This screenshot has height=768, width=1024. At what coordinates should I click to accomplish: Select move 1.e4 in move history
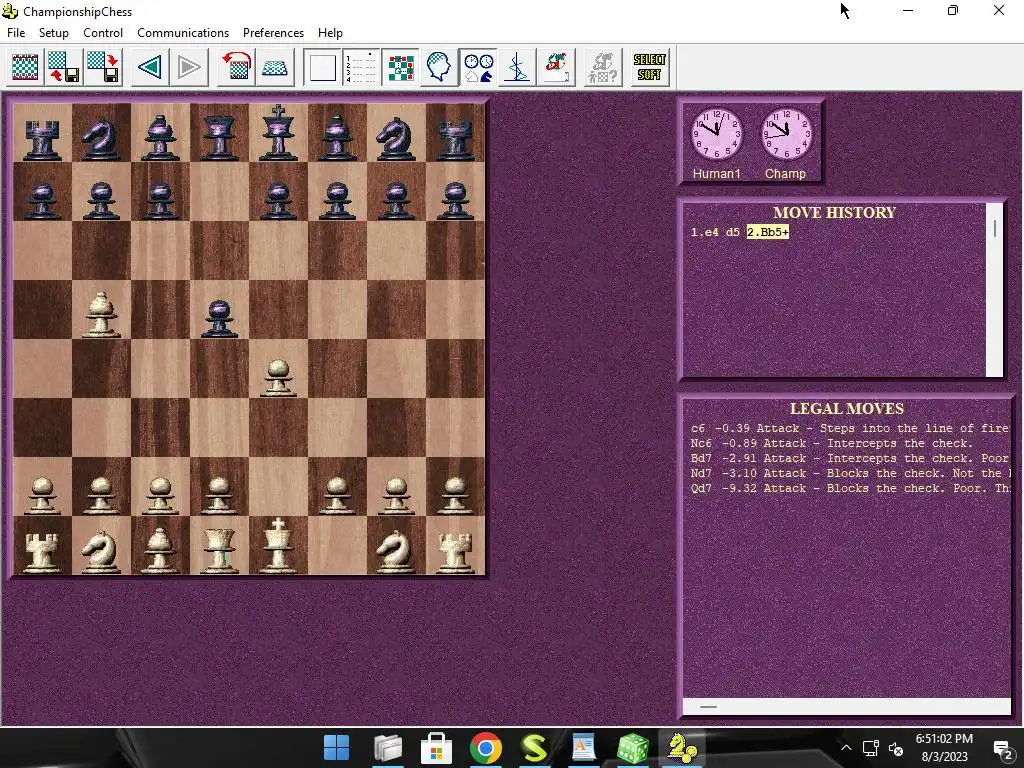click(x=705, y=232)
